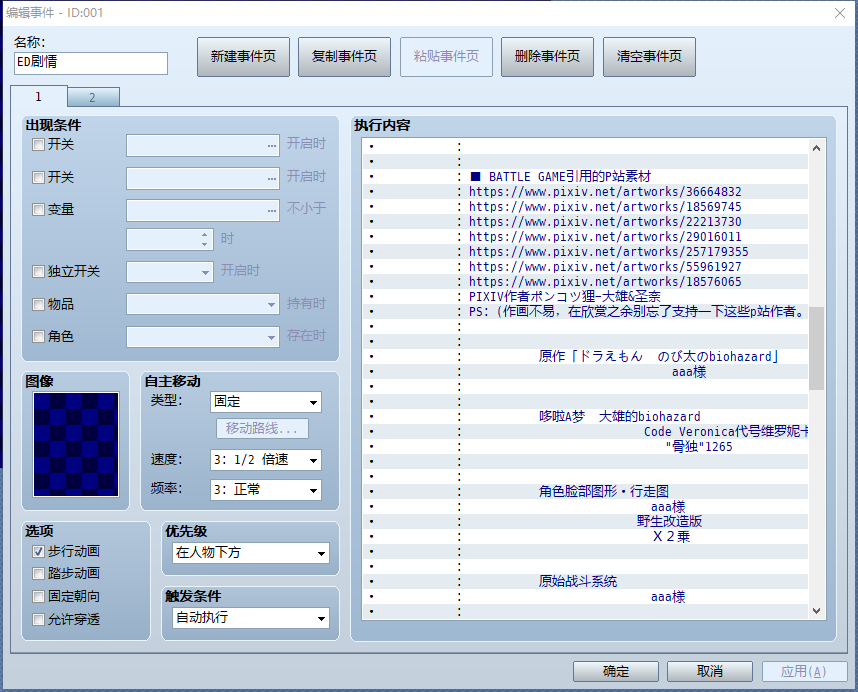Open the 速度 dropdown showing 1/2 倍速
Image resolution: width=858 pixels, height=692 pixels.
click(x=265, y=460)
